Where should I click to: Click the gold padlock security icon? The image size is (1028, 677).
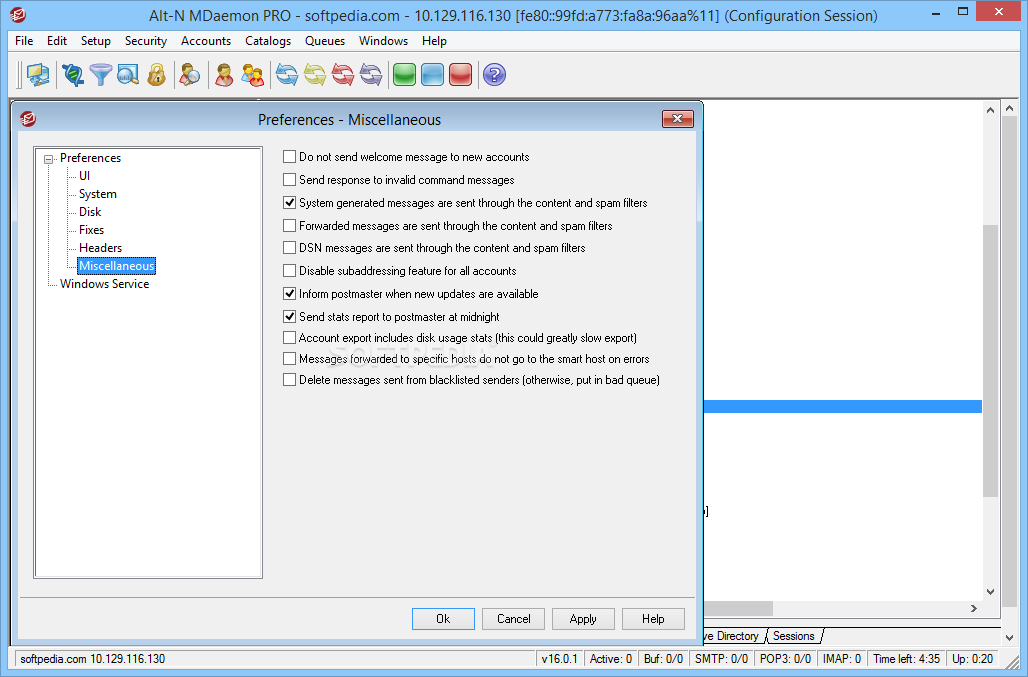(x=156, y=75)
